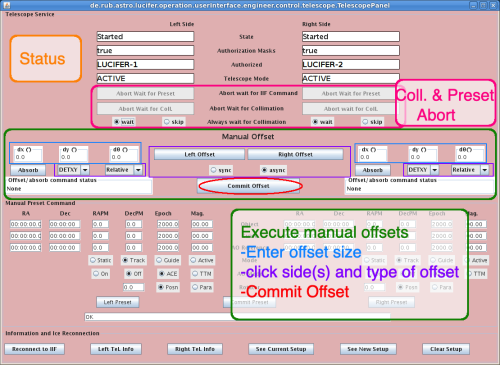500x365 pixels.
Task: Select right side wait collimation radio
Action: (x=322, y=122)
